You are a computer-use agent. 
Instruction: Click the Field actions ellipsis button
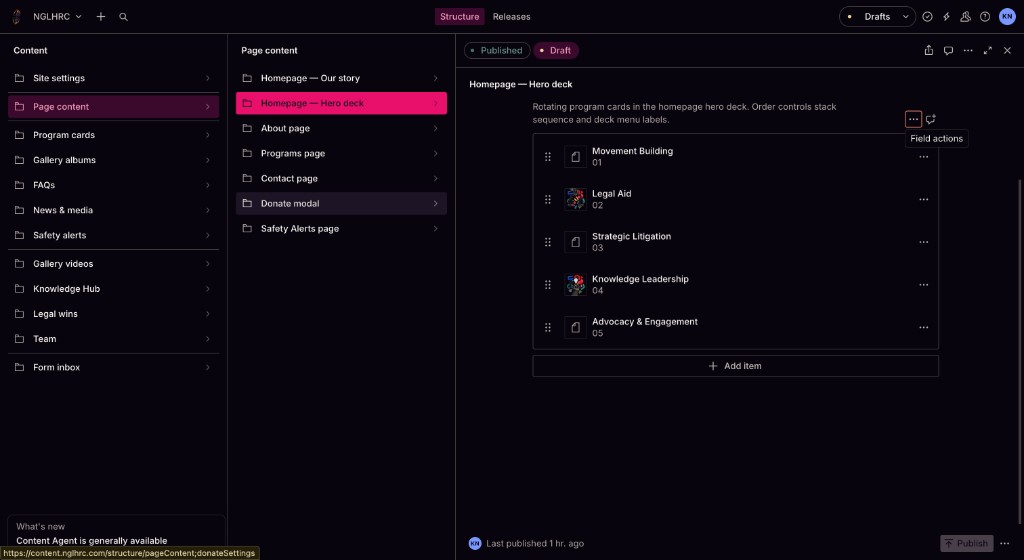[913, 119]
